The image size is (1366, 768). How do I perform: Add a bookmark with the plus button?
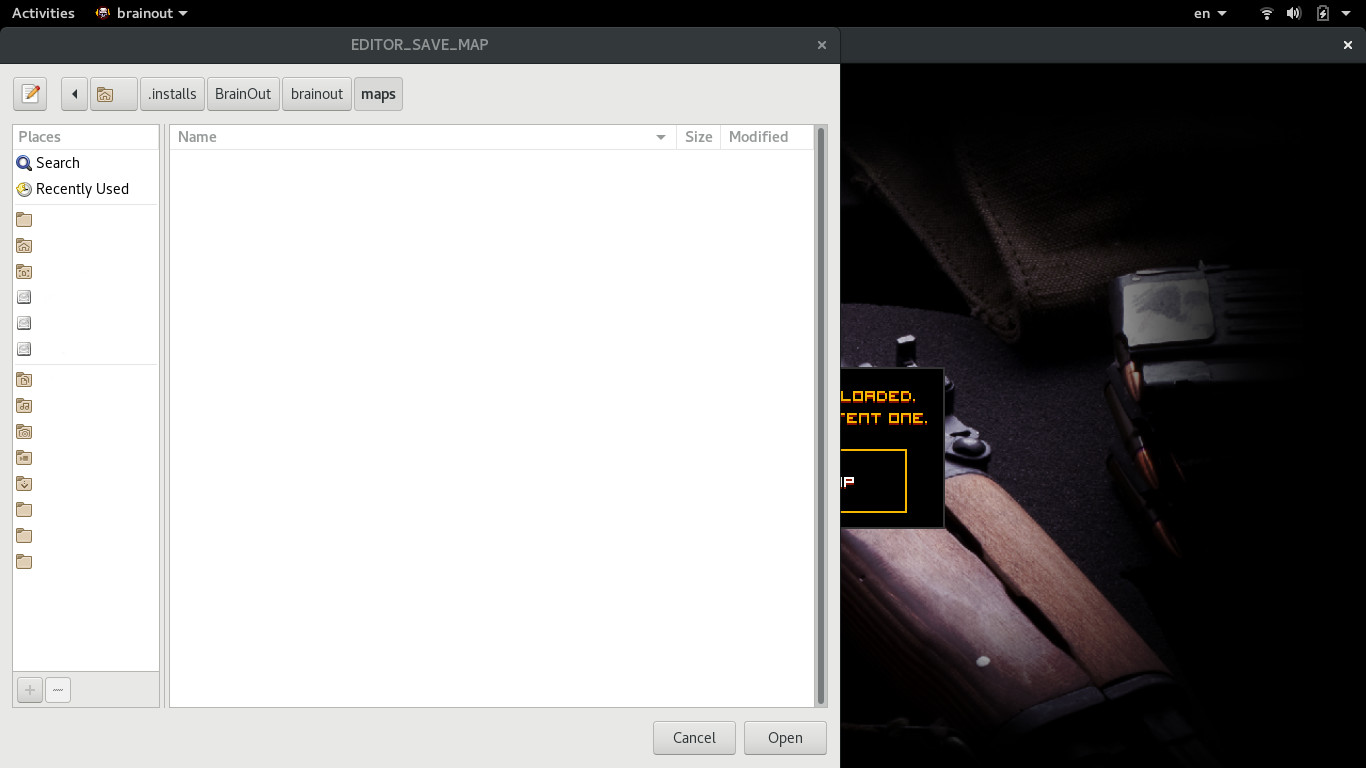(30, 690)
